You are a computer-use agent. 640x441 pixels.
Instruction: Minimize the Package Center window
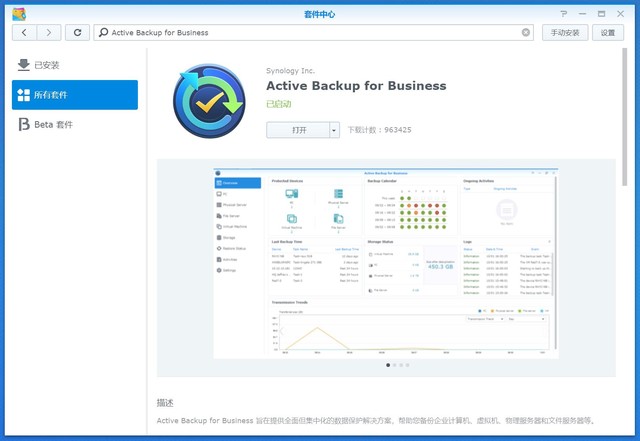582,14
